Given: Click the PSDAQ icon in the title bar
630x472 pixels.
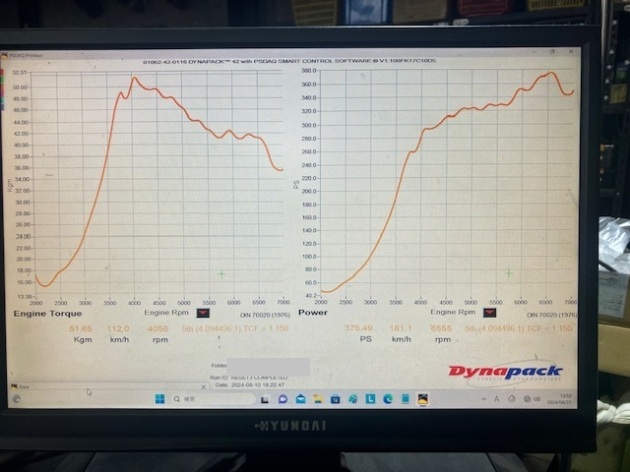Looking at the screenshot, I should [5, 55].
